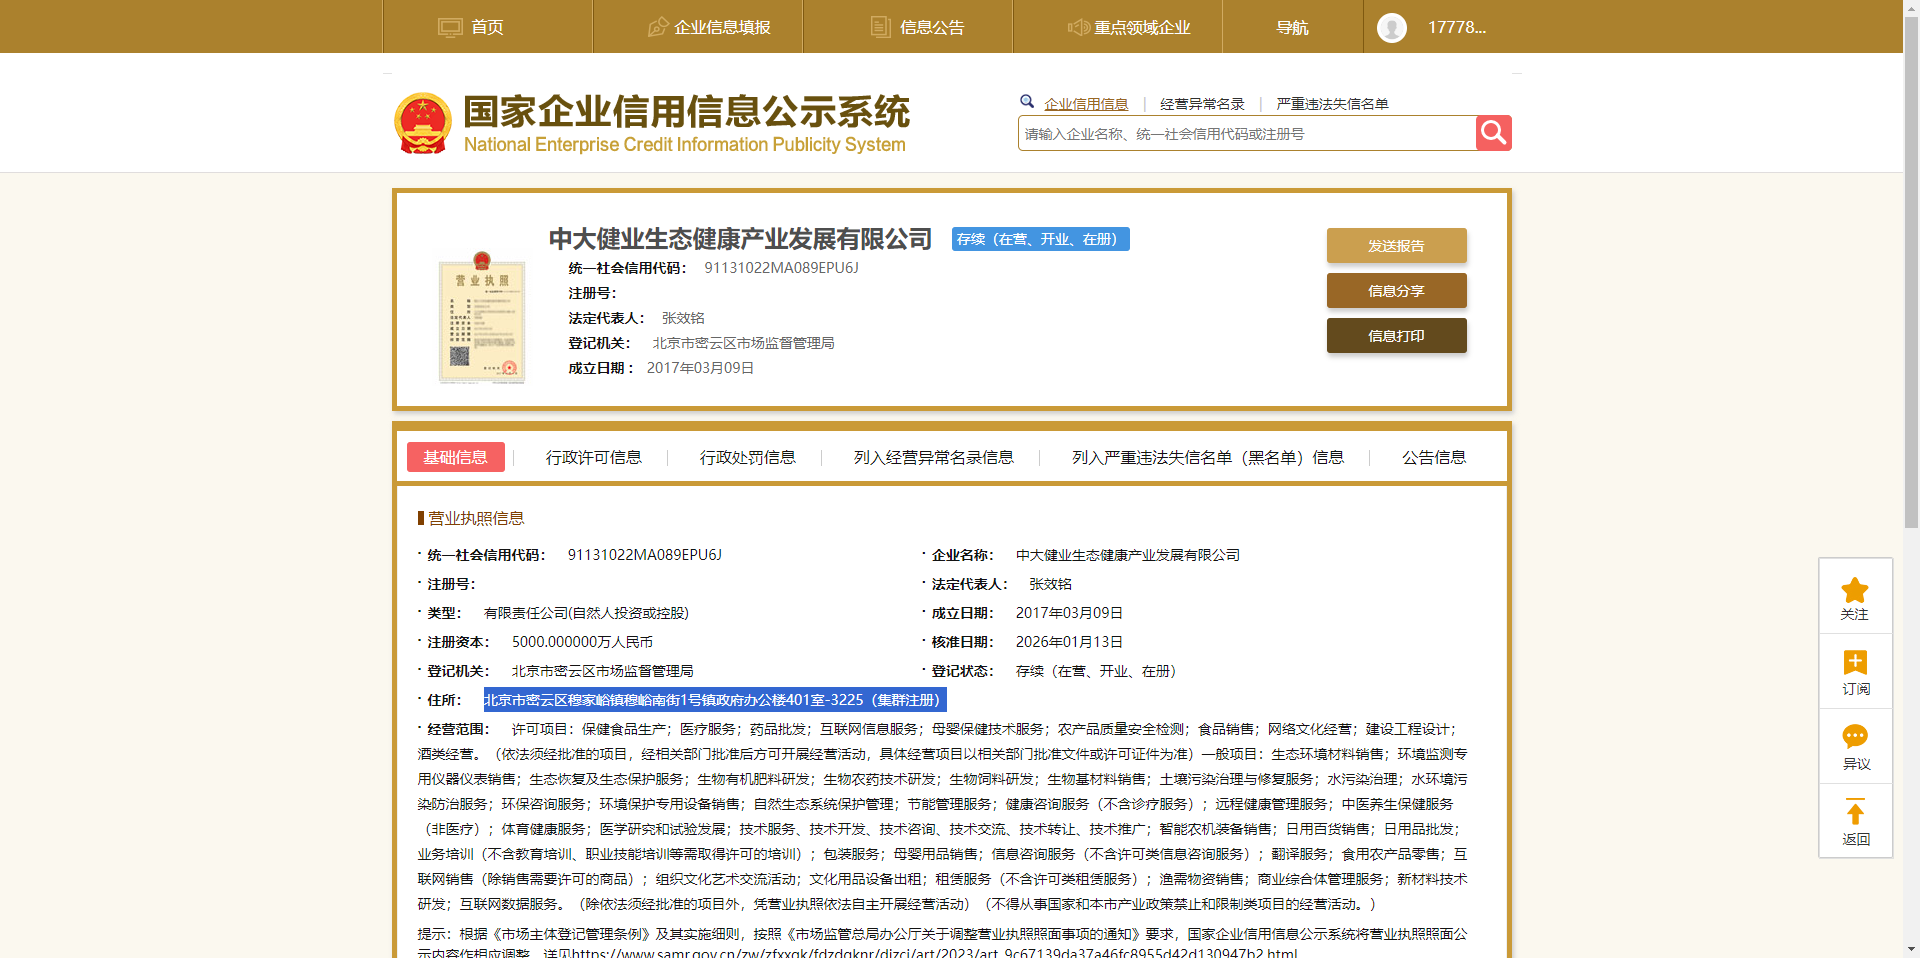Click the document icon beside 信息公告

881,27
